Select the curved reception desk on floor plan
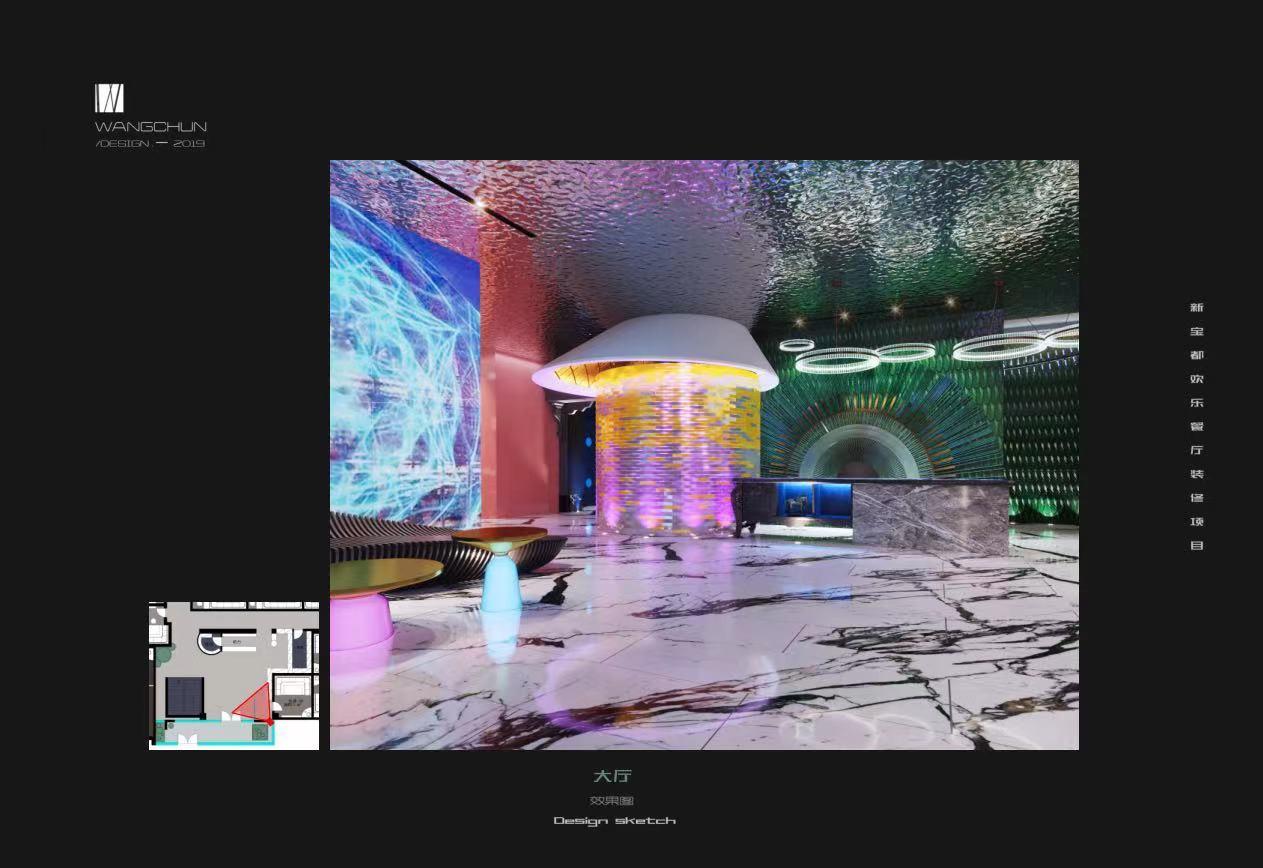Image resolution: width=1263 pixels, height=868 pixels. pyautogui.click(x=211, y=643)
